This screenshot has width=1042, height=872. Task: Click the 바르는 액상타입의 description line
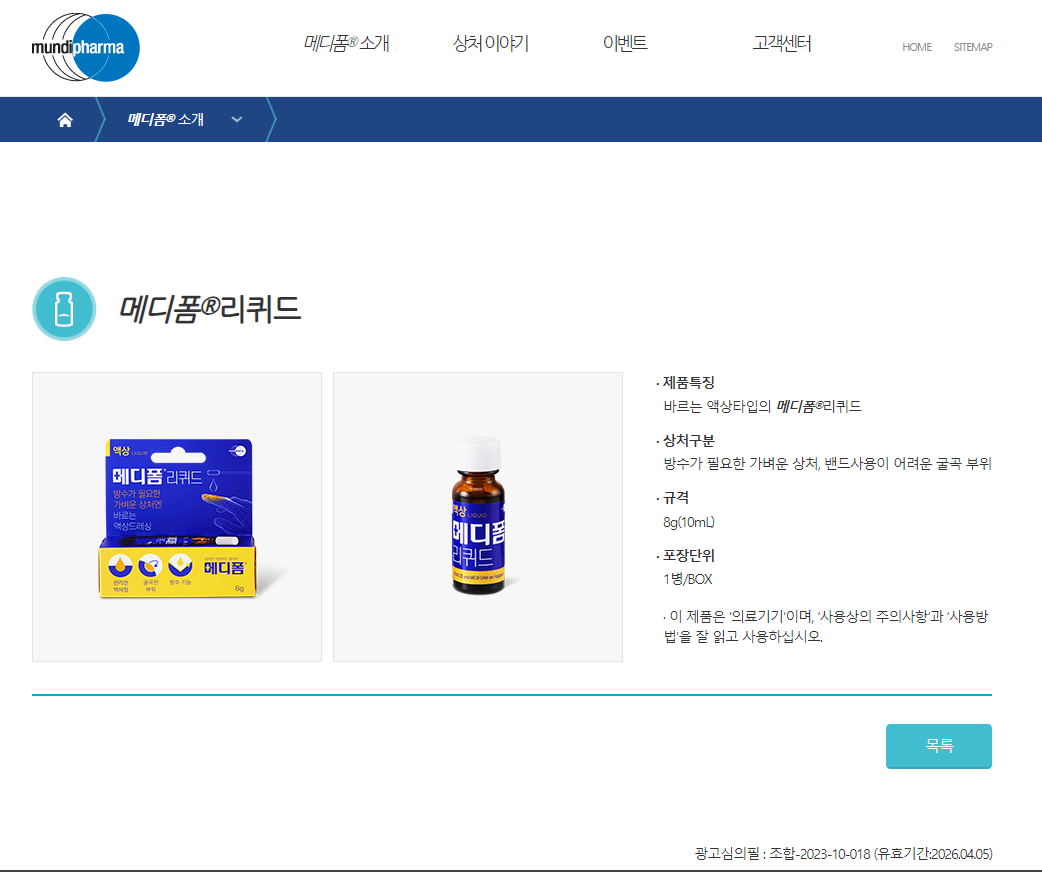click(x=762, y=406)
